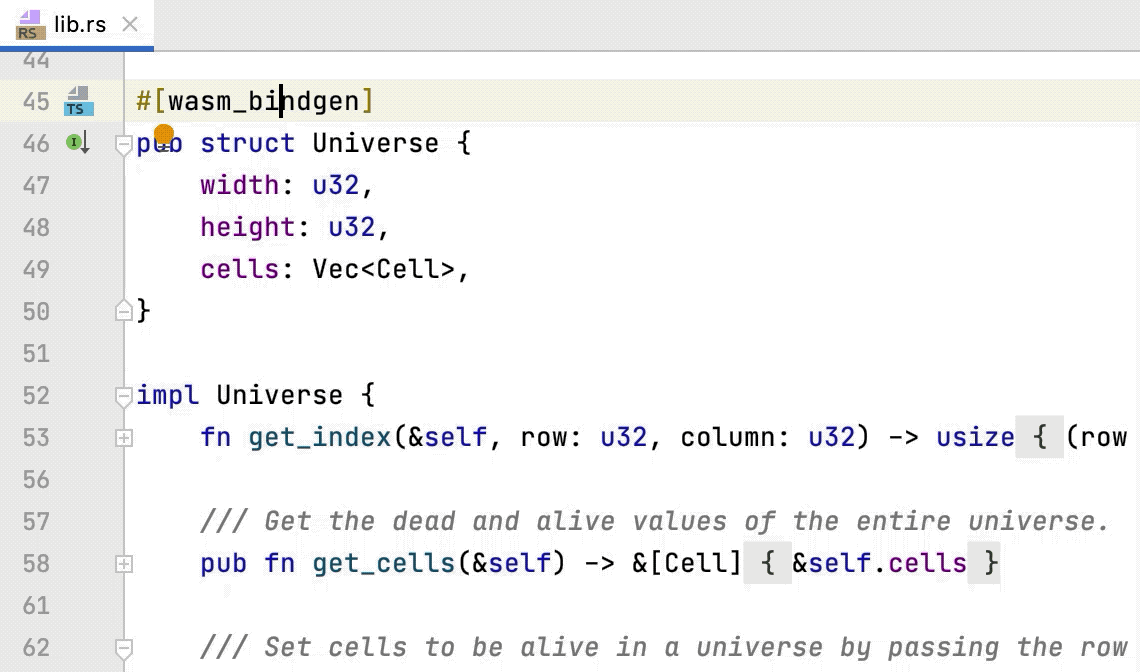1140x672 pixels.
Task: Click the comment 'Get the dead and alive values'
Action: click(x=495, y=521)
